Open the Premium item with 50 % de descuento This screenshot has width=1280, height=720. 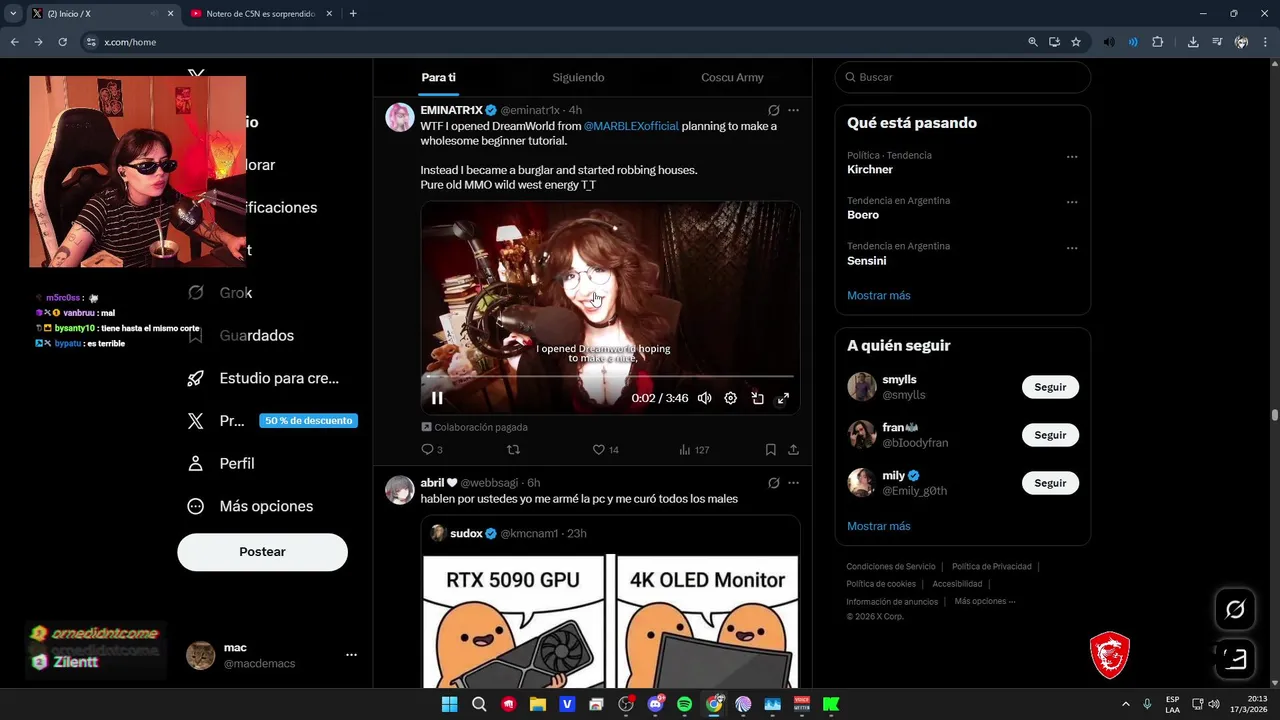(x=272, y=421)
